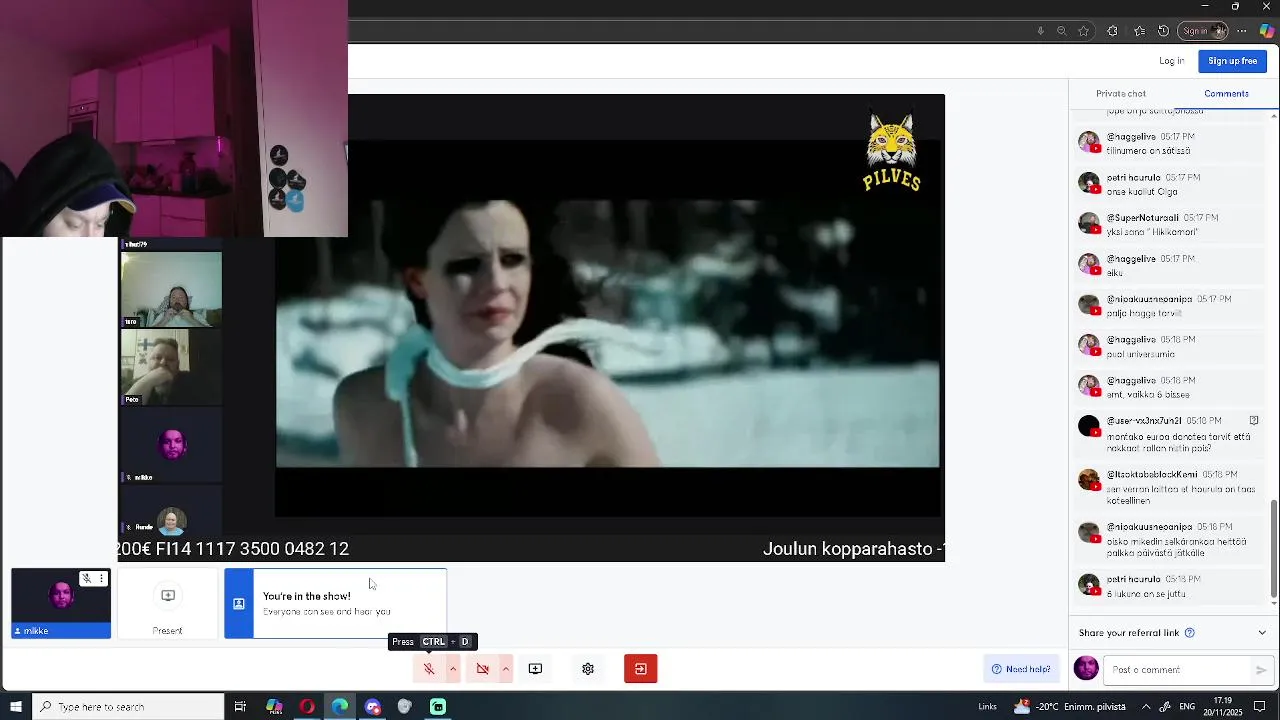Switch to the Private chat tab
1280x720 pixels.
[x=1121, y=93]
